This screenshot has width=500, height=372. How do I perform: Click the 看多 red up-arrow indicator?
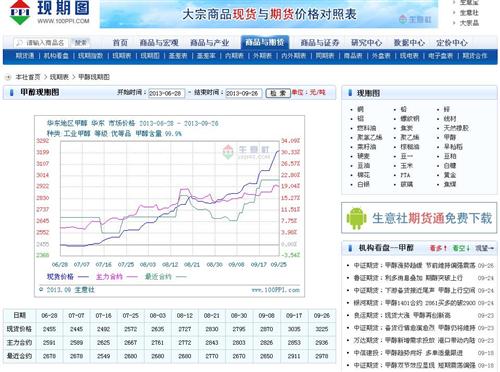pyautogui.click(x=438, y=248)
